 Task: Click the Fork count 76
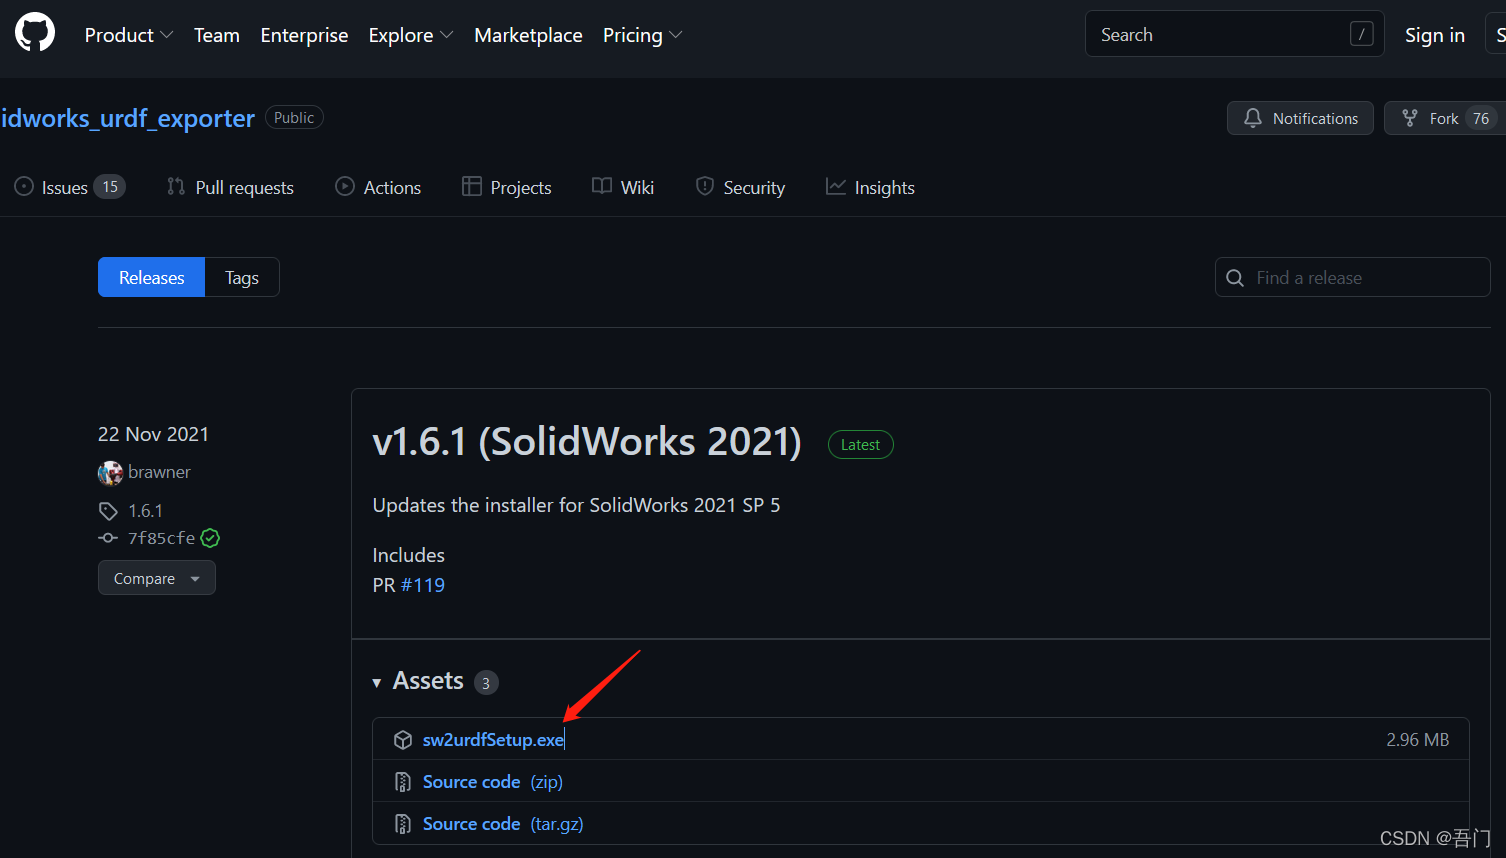tap(1481, 118)
